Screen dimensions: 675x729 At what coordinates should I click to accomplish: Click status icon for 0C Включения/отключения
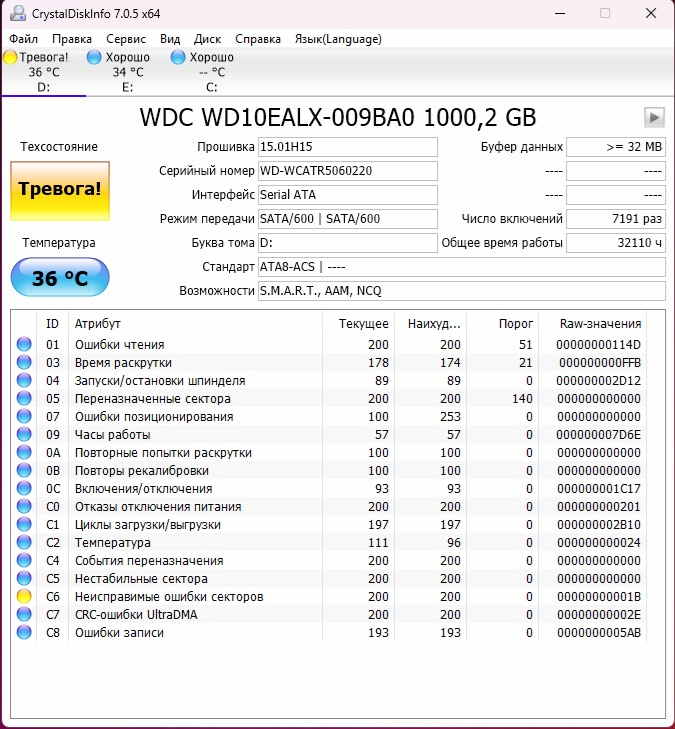coord(24,488)
